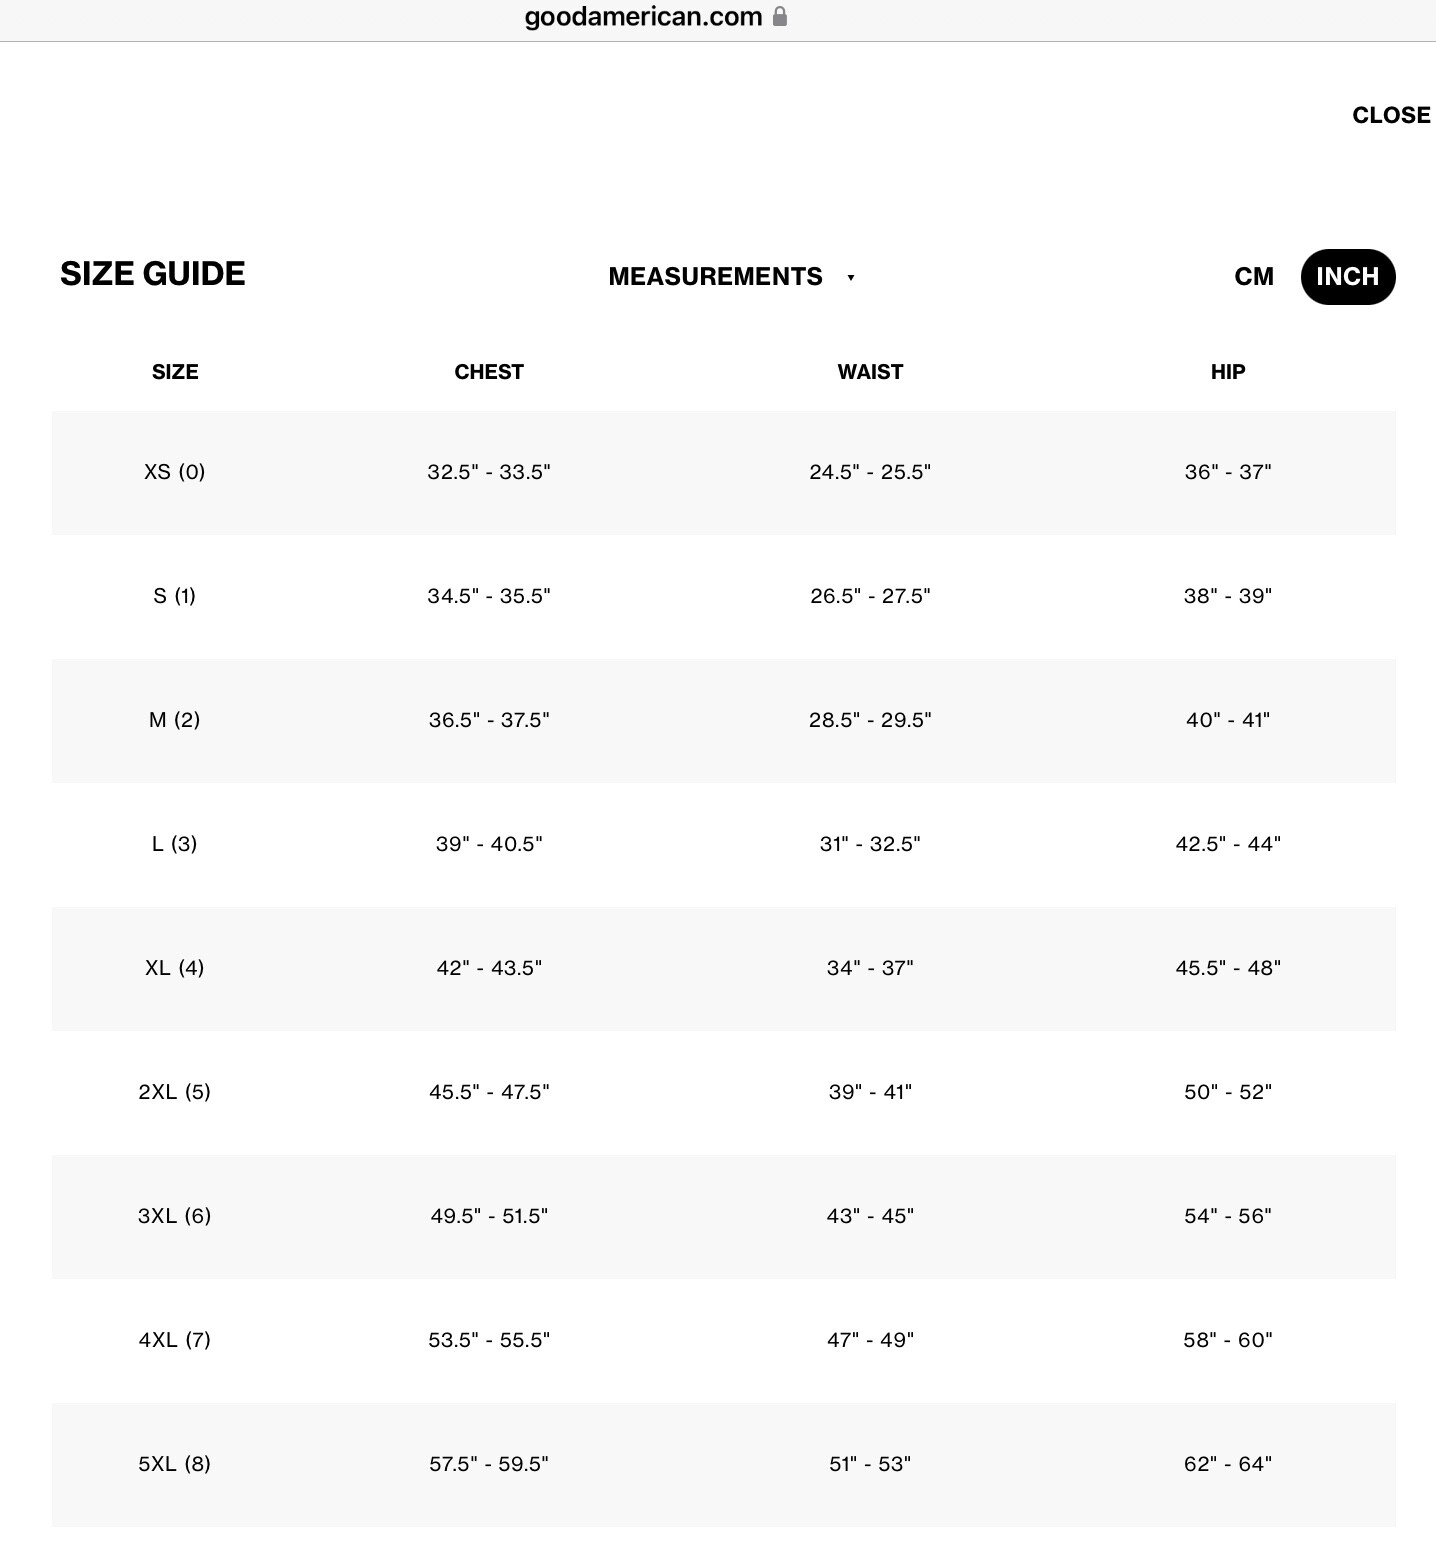Switch units to CM
Image resolution: width=1436 pixels, height=1564 pixels.
pyautogui.click(x=1254, y=277)
